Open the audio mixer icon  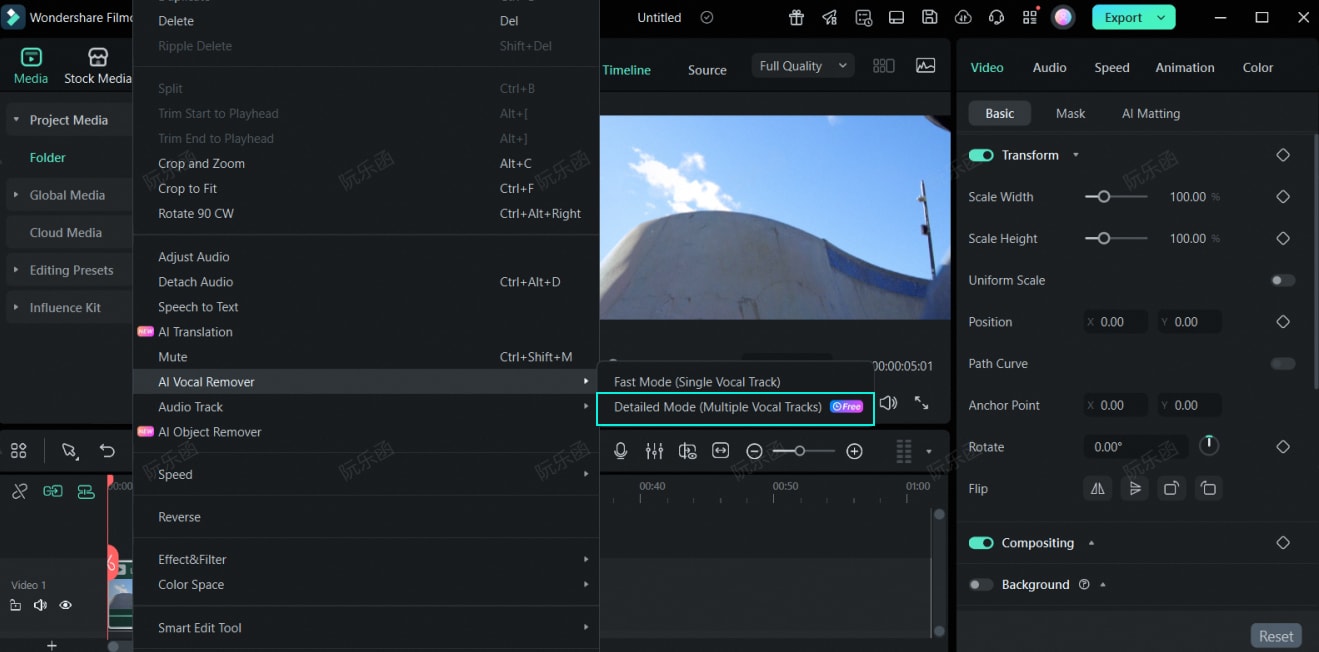654,450
